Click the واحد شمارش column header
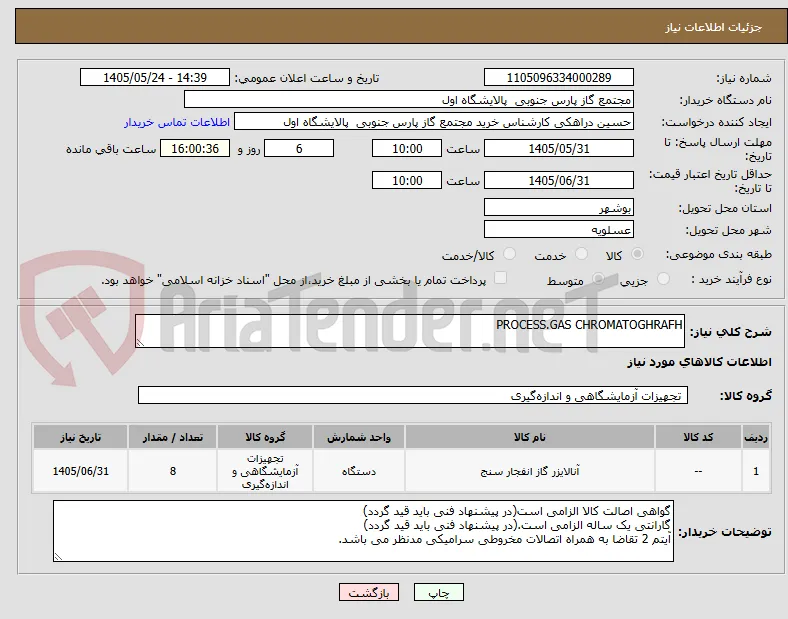Image resolution: width=788 pixels, height=619 pixels. 359,437
